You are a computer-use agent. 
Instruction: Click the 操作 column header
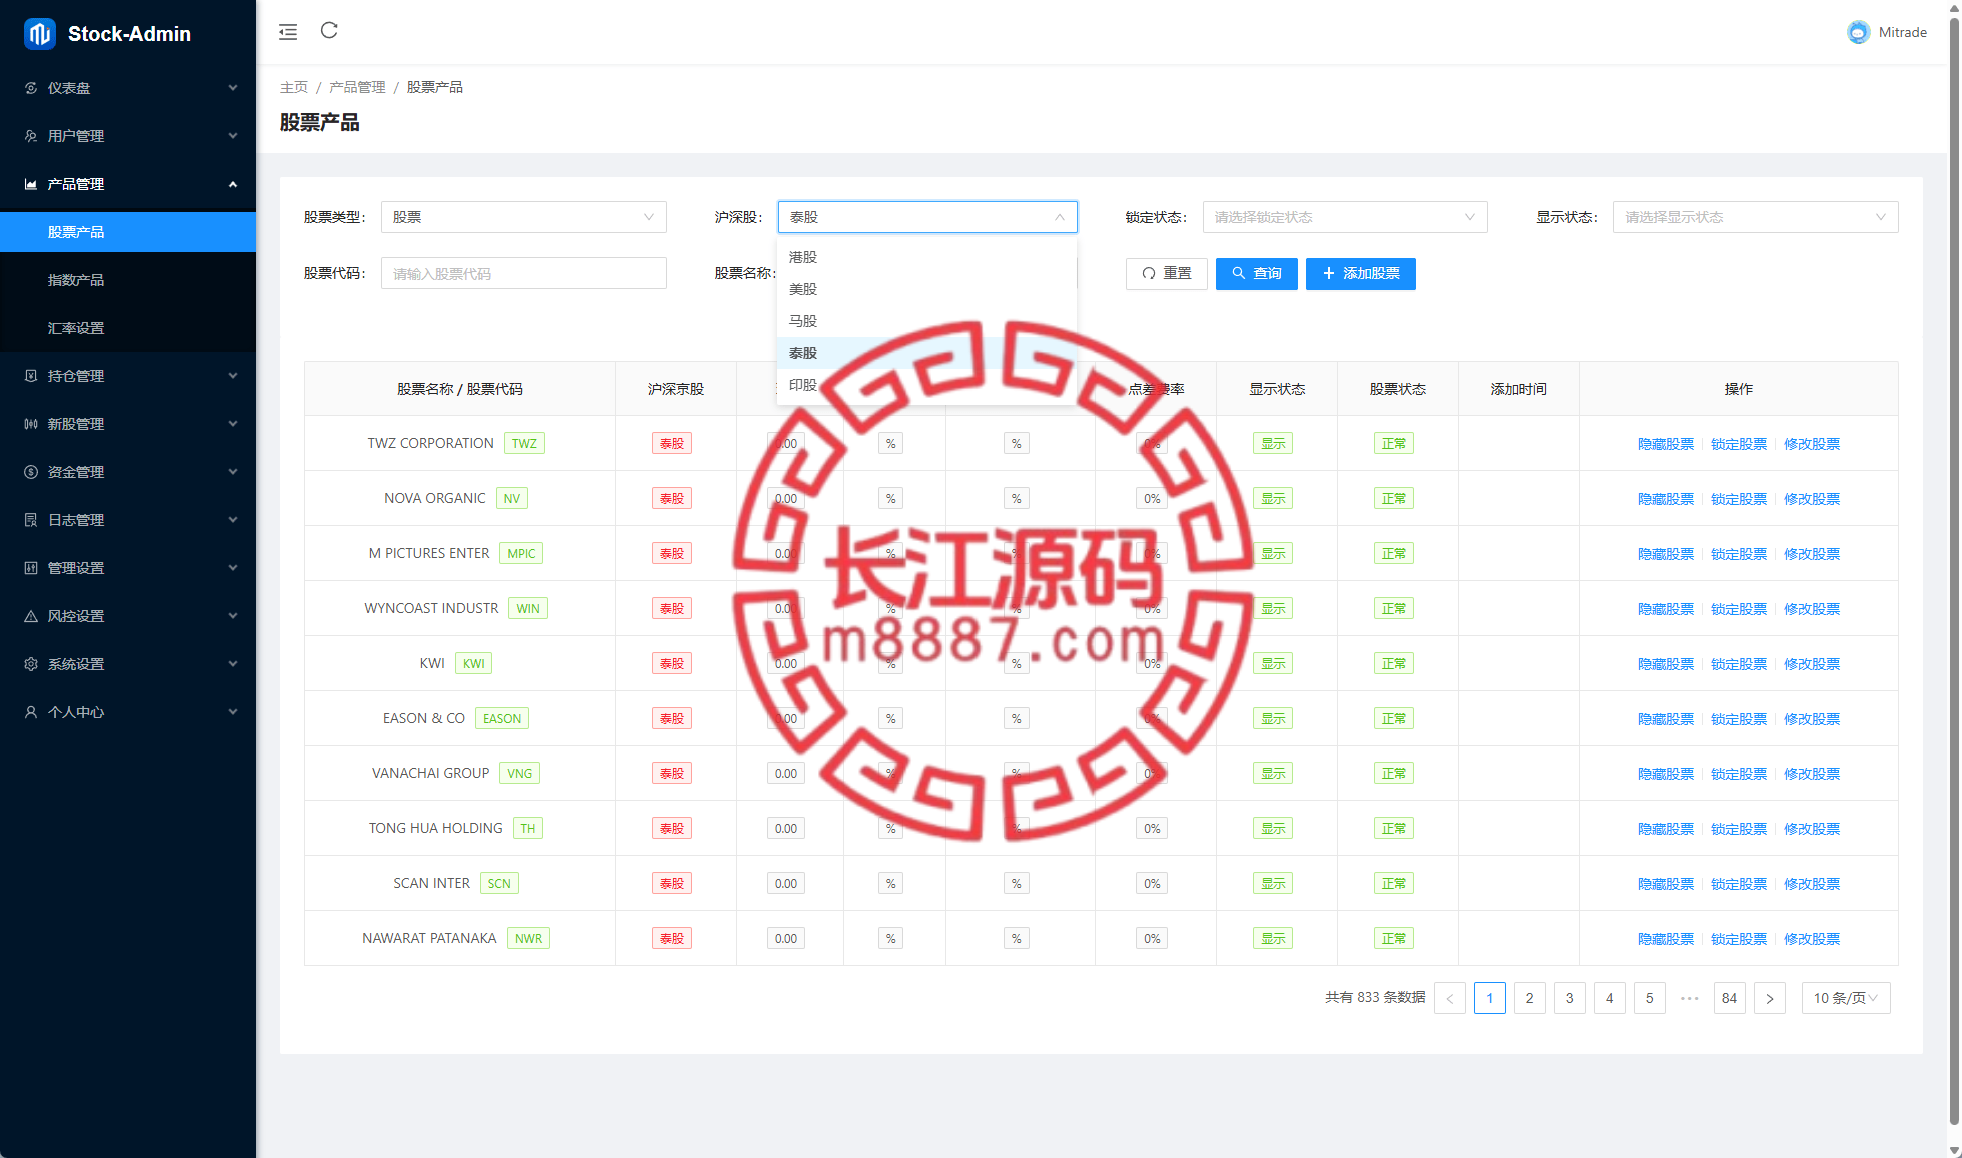coord(1739,389)
